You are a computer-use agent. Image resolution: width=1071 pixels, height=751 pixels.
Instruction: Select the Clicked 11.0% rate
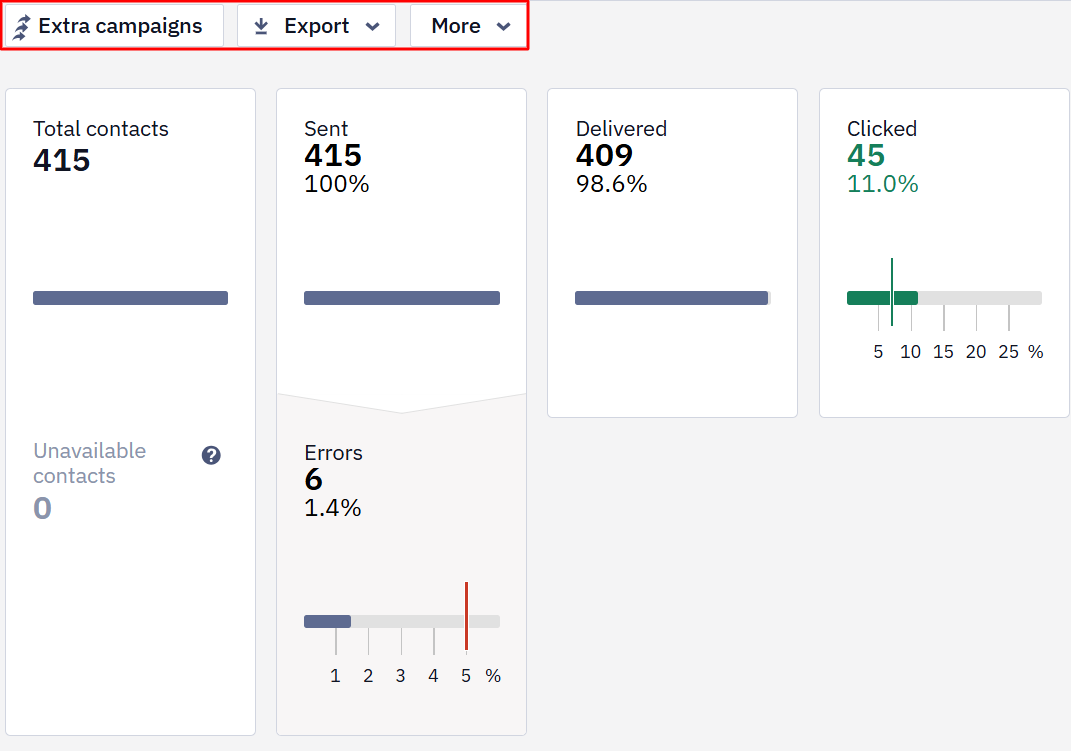tap(882, 184)
